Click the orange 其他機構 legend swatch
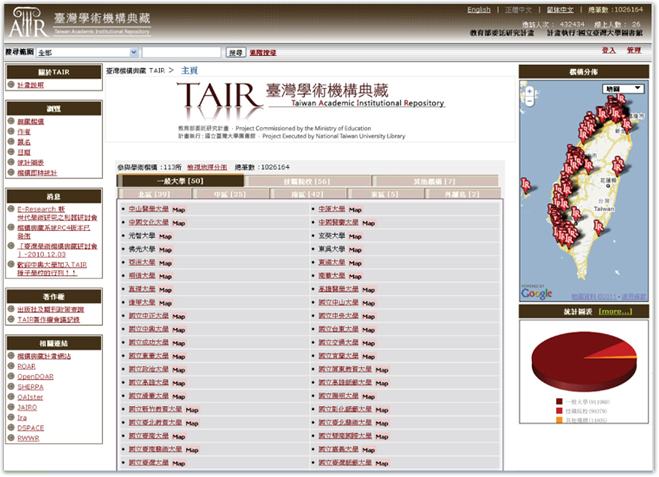This screenshot has width=659, height=477. [x=559, y=420]
